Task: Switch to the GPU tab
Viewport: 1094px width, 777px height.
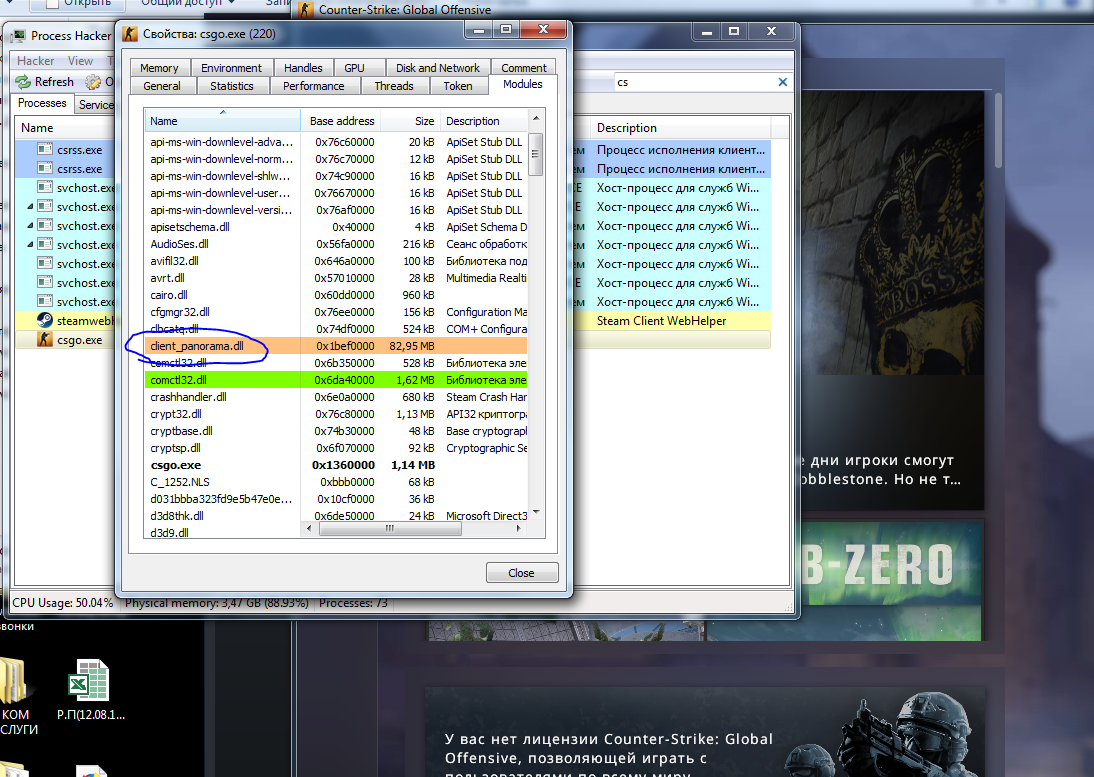Action: (x=354, y=68)
